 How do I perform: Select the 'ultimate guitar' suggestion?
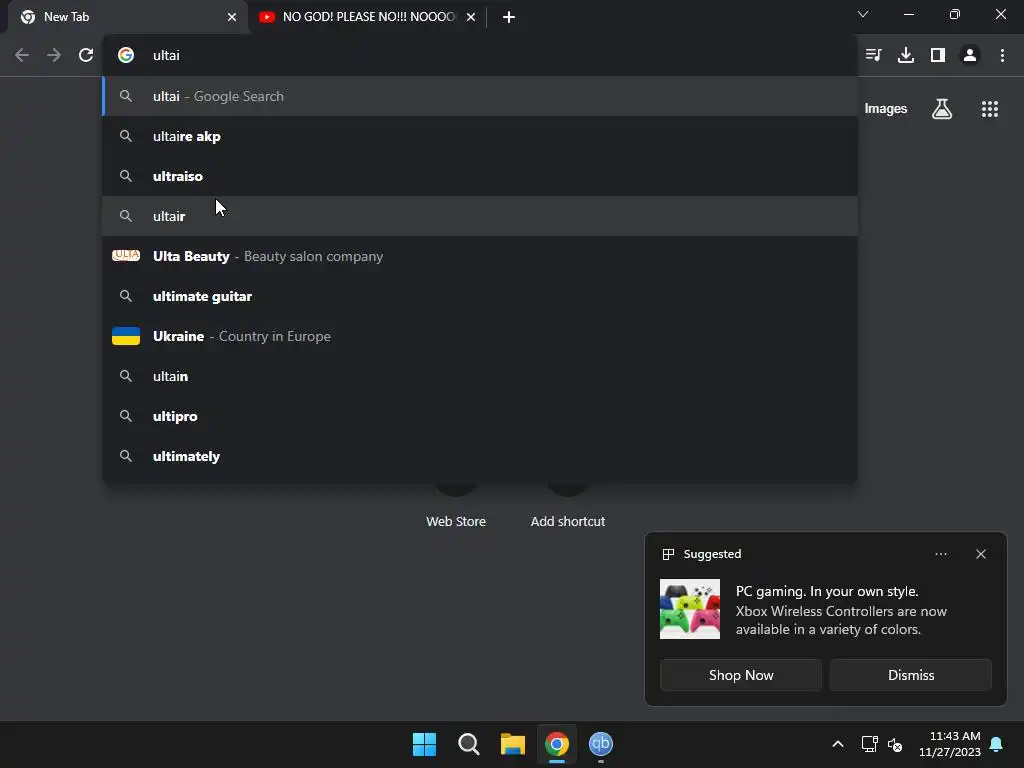tap(480, 296)
